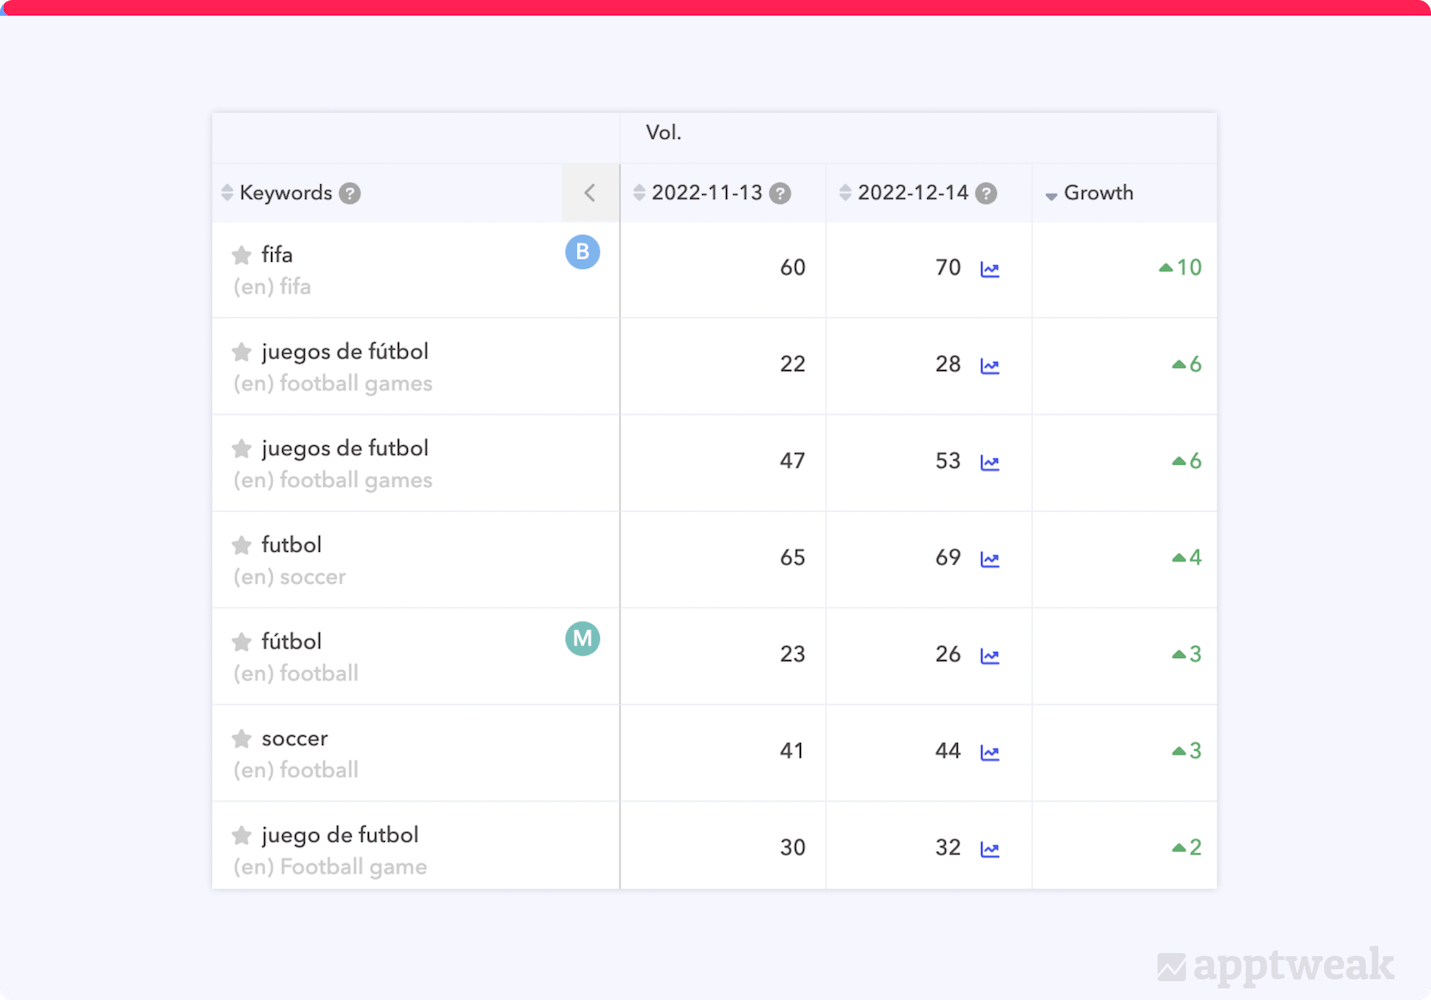
Task: Open the trend chart icon beside fifa's volume 70
Action: pyautogui.click(x=989, y=269)
